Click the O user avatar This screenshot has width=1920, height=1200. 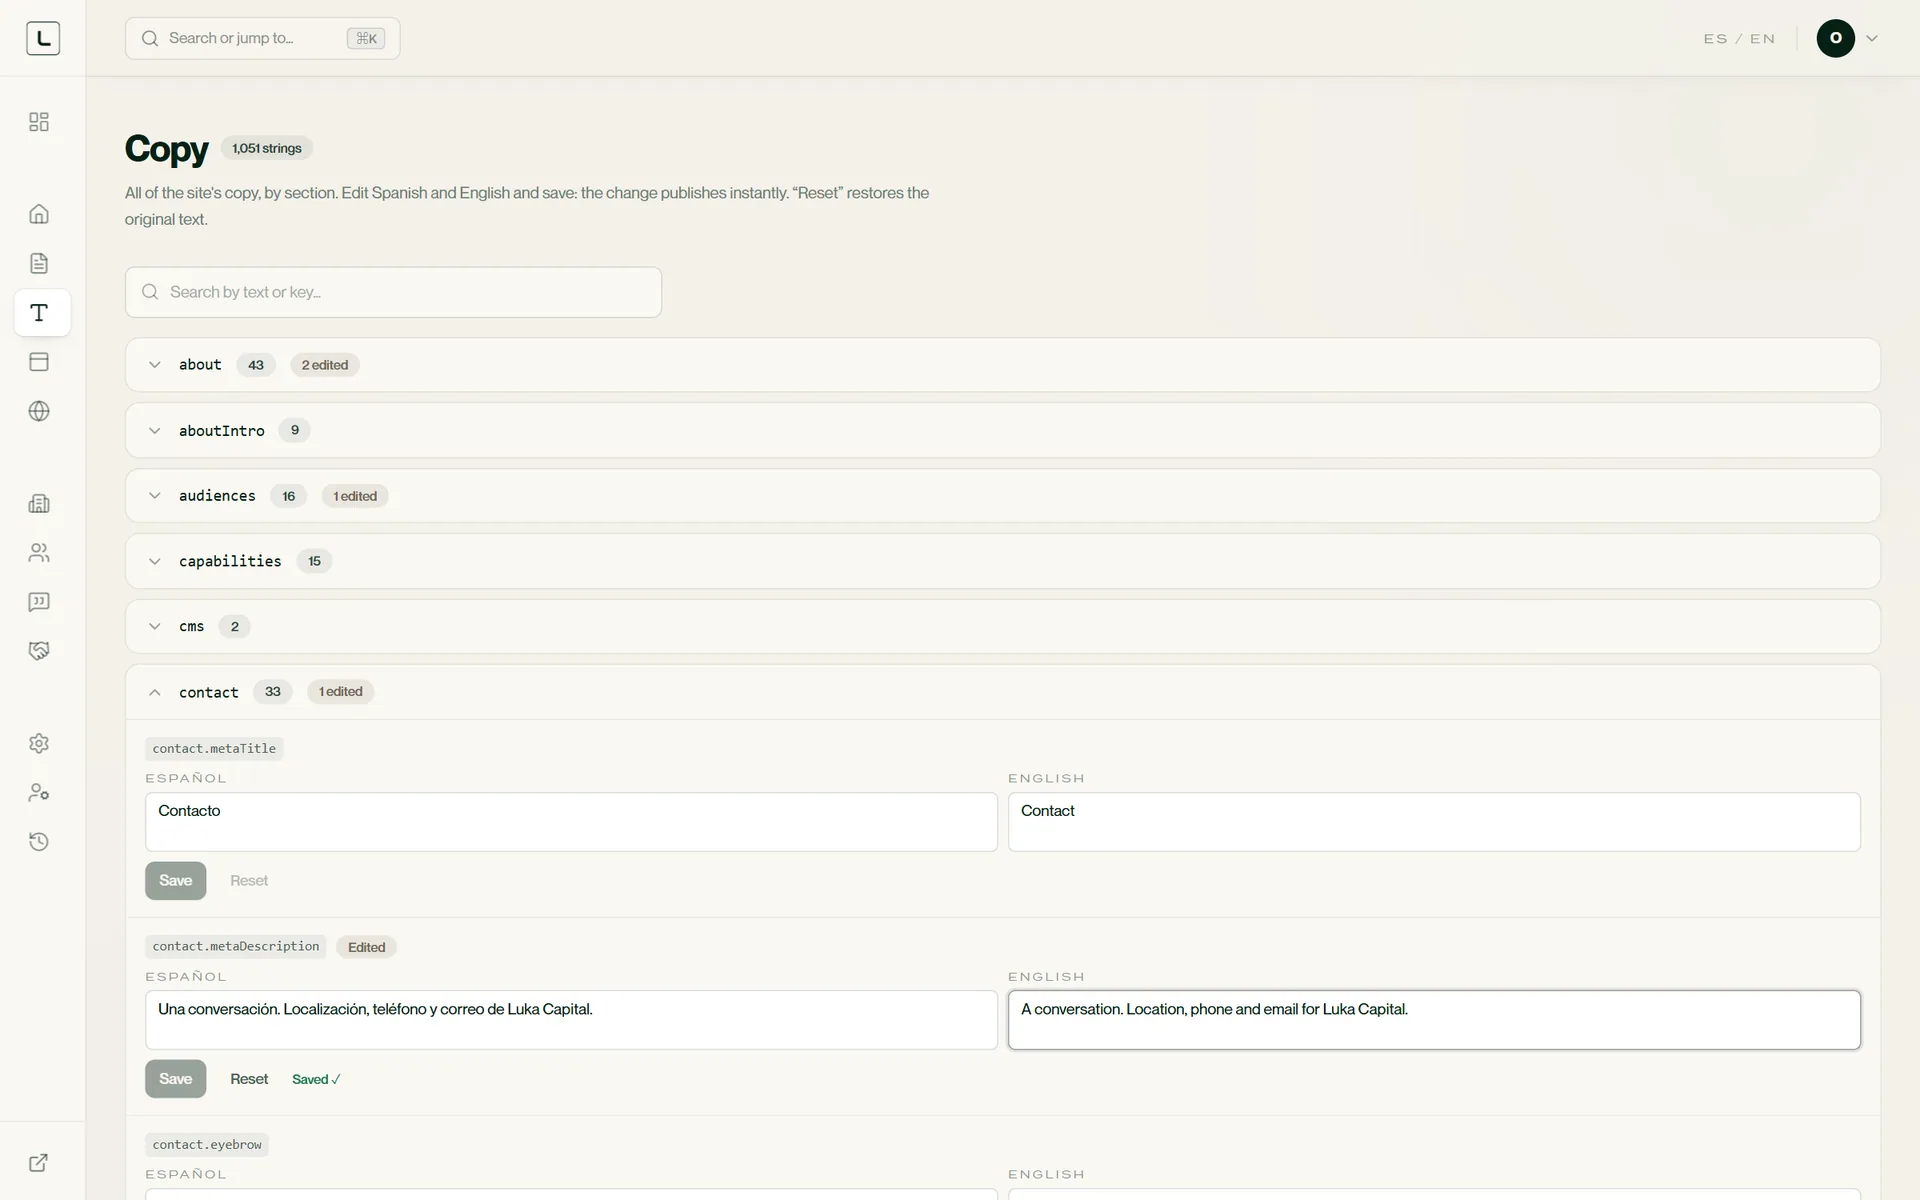pyautogui.click(x=1835, y=38)
